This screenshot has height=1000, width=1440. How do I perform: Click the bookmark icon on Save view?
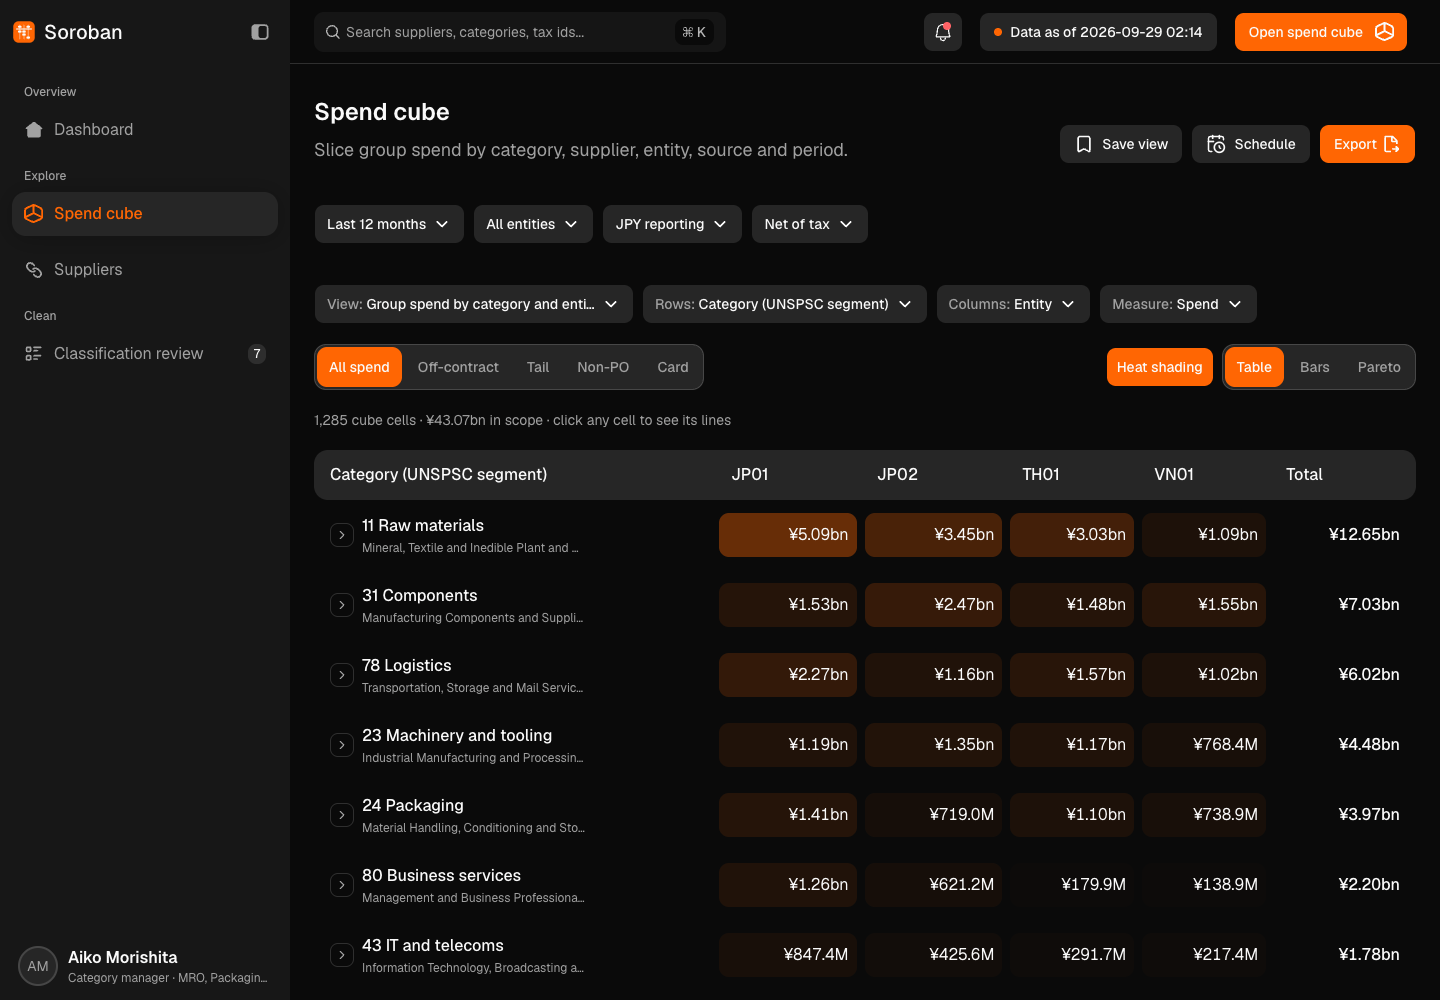pos(1084,144)
